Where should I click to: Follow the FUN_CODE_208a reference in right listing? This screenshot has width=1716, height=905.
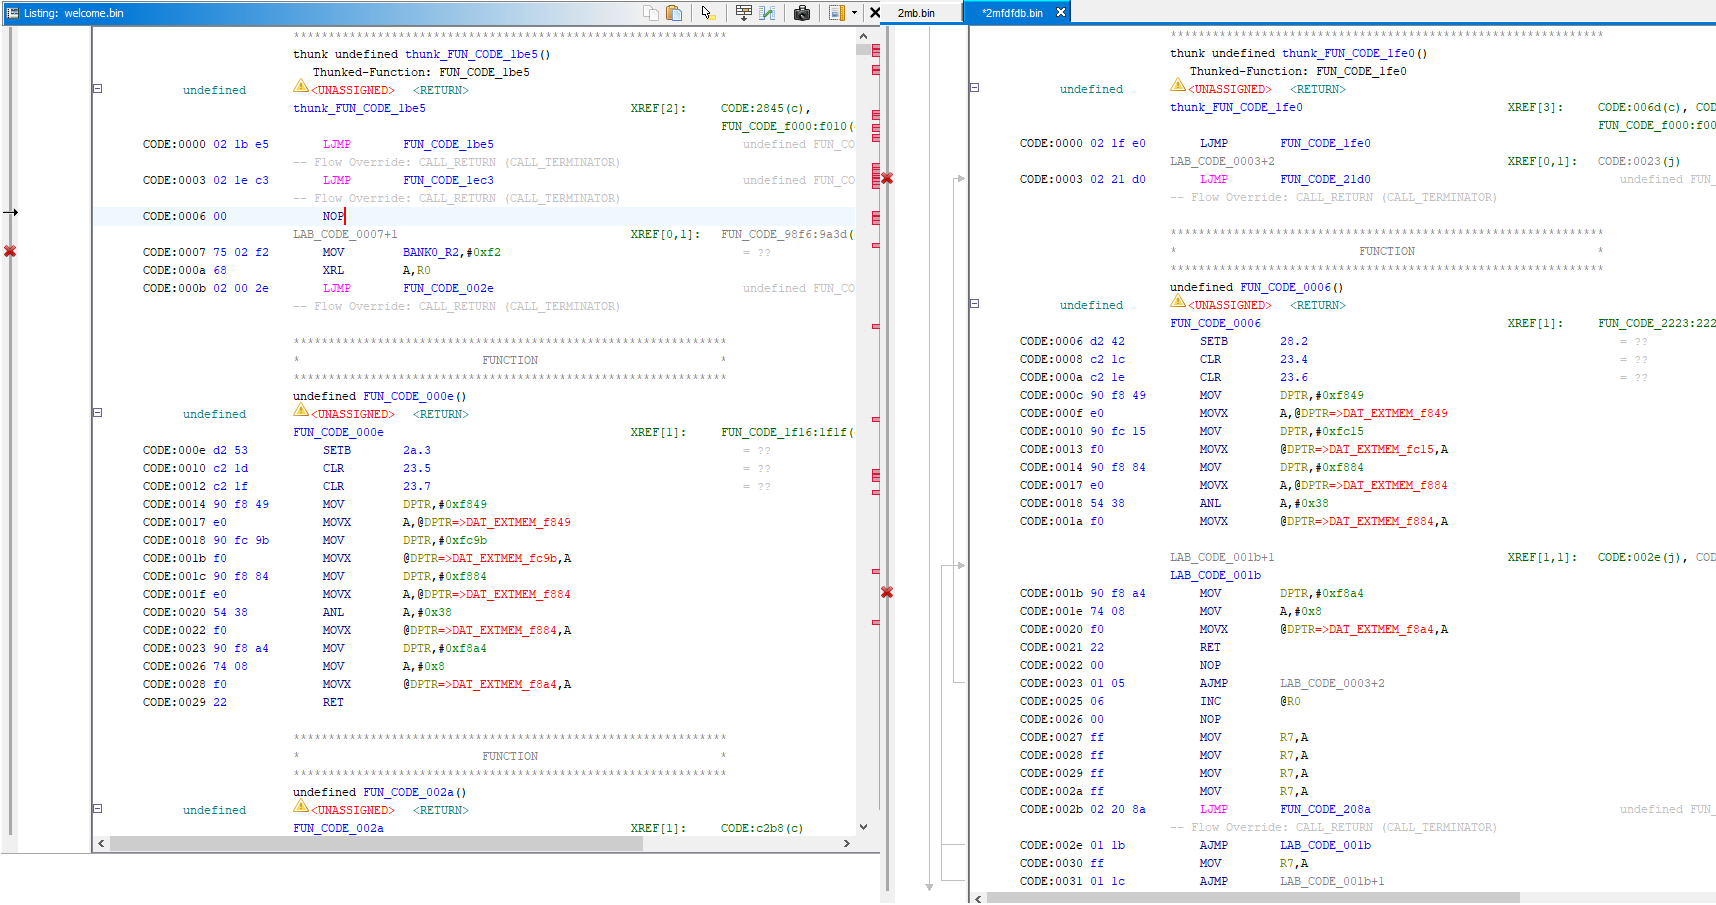tap(1325, 810)
